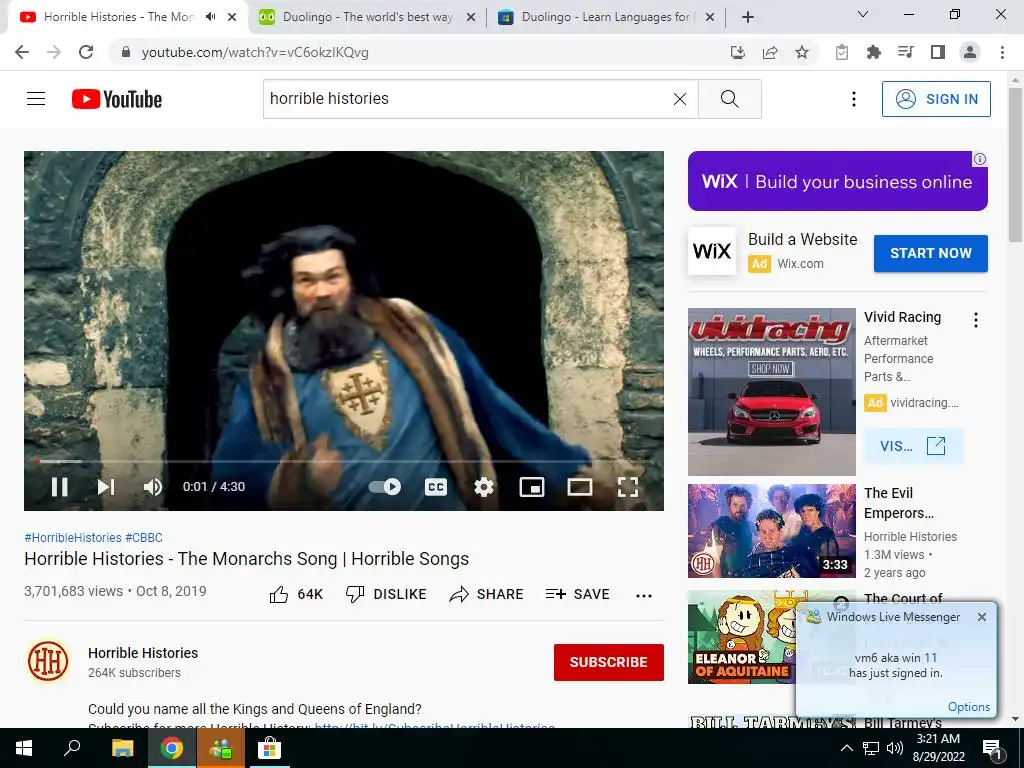Open Options in the Messenger notification
This screenshot has height=768, width=1024.
tap(968, 707)
